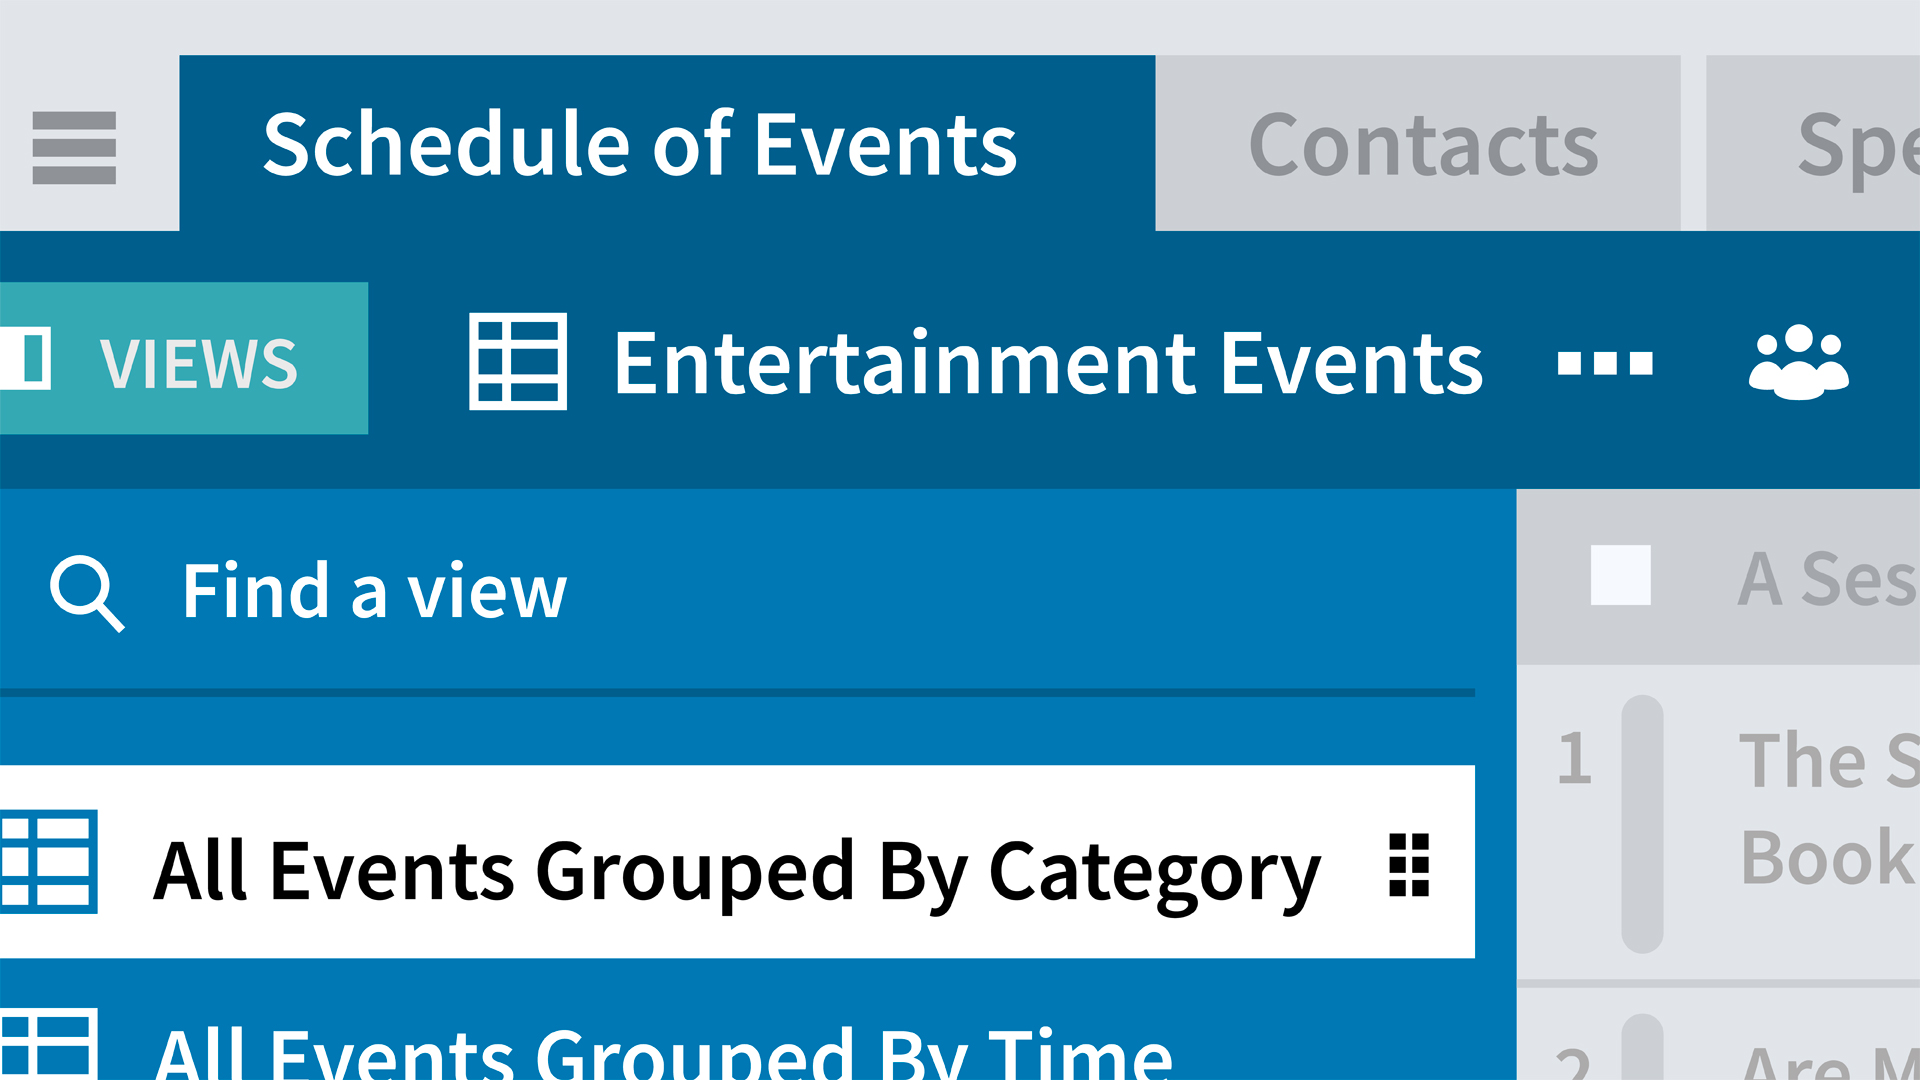The image size is (1920, 1080).
Task: Click grid icon beside Entertainment Events
Action: pos(518,362)
